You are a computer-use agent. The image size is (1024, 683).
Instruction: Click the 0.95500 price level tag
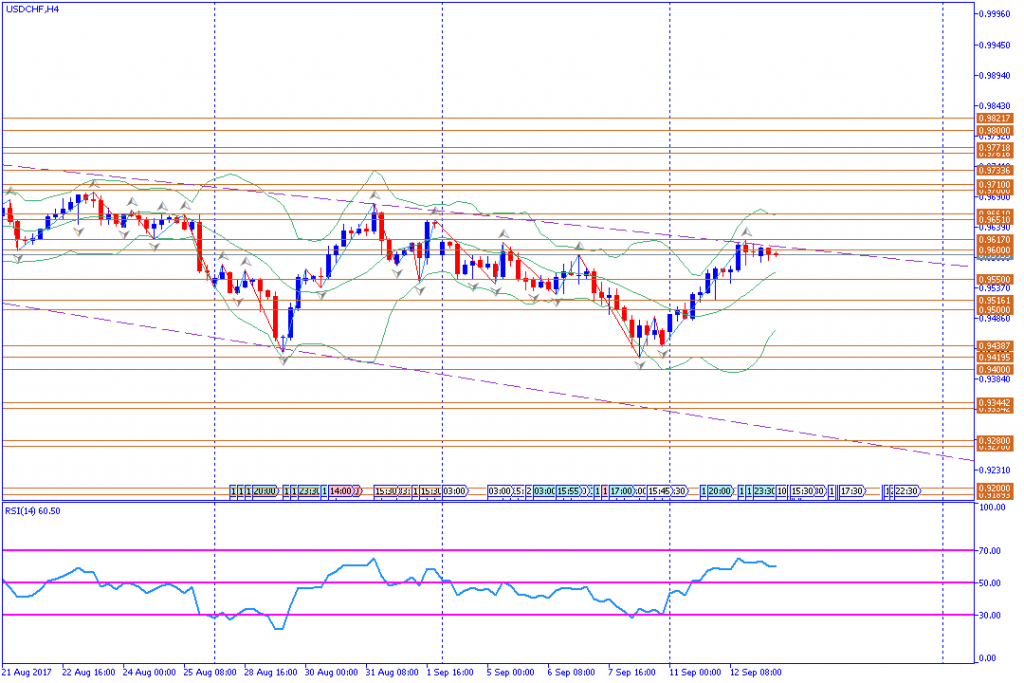tap(994, 279)
